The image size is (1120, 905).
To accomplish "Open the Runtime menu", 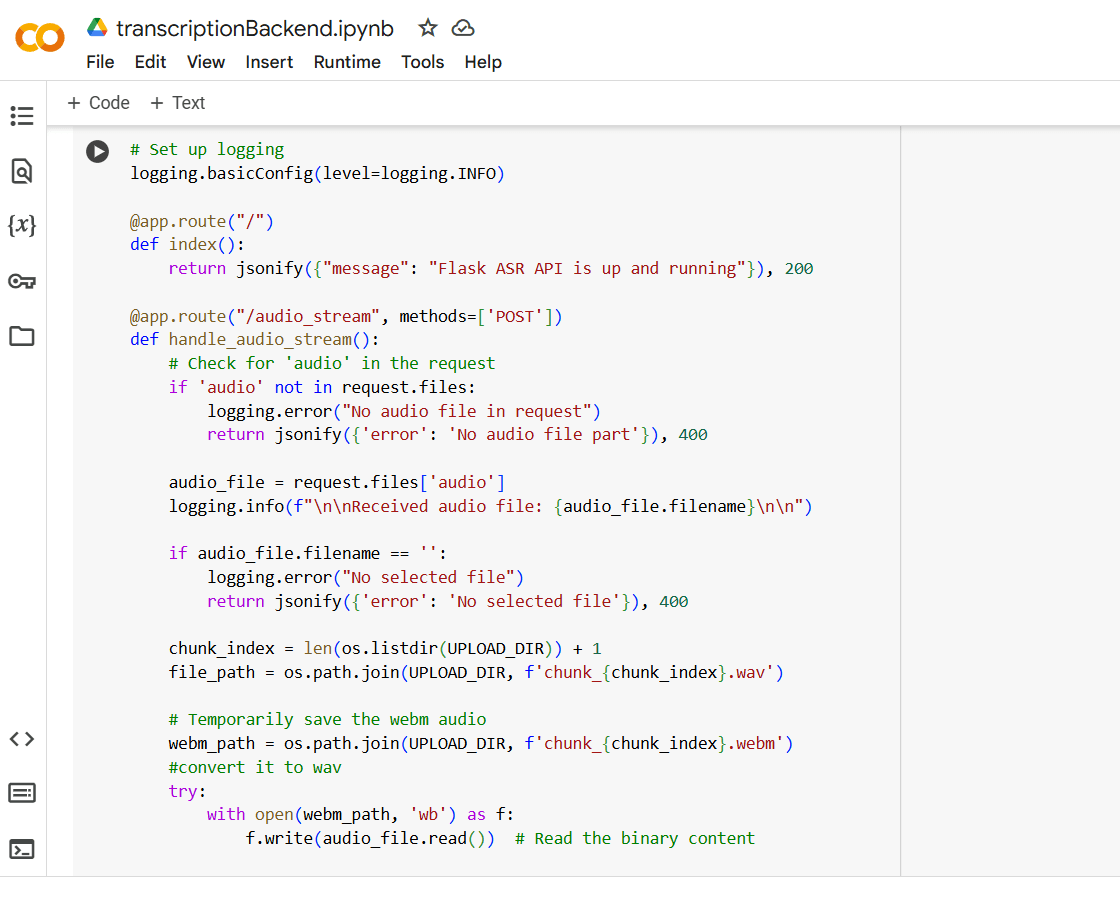I will pos(347,62).
